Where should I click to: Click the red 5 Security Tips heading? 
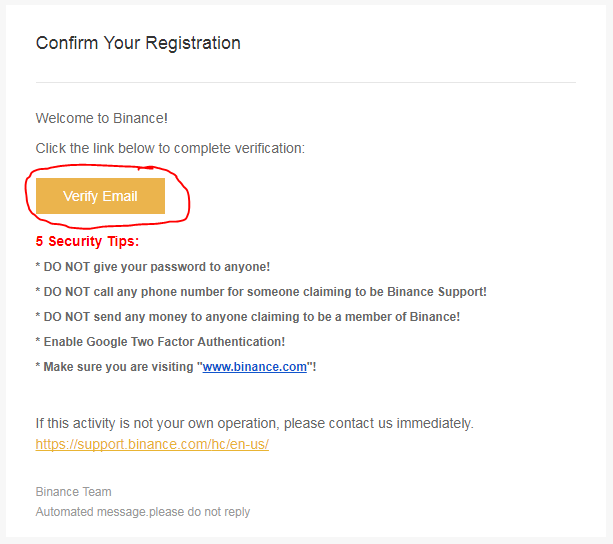(87, 241)
